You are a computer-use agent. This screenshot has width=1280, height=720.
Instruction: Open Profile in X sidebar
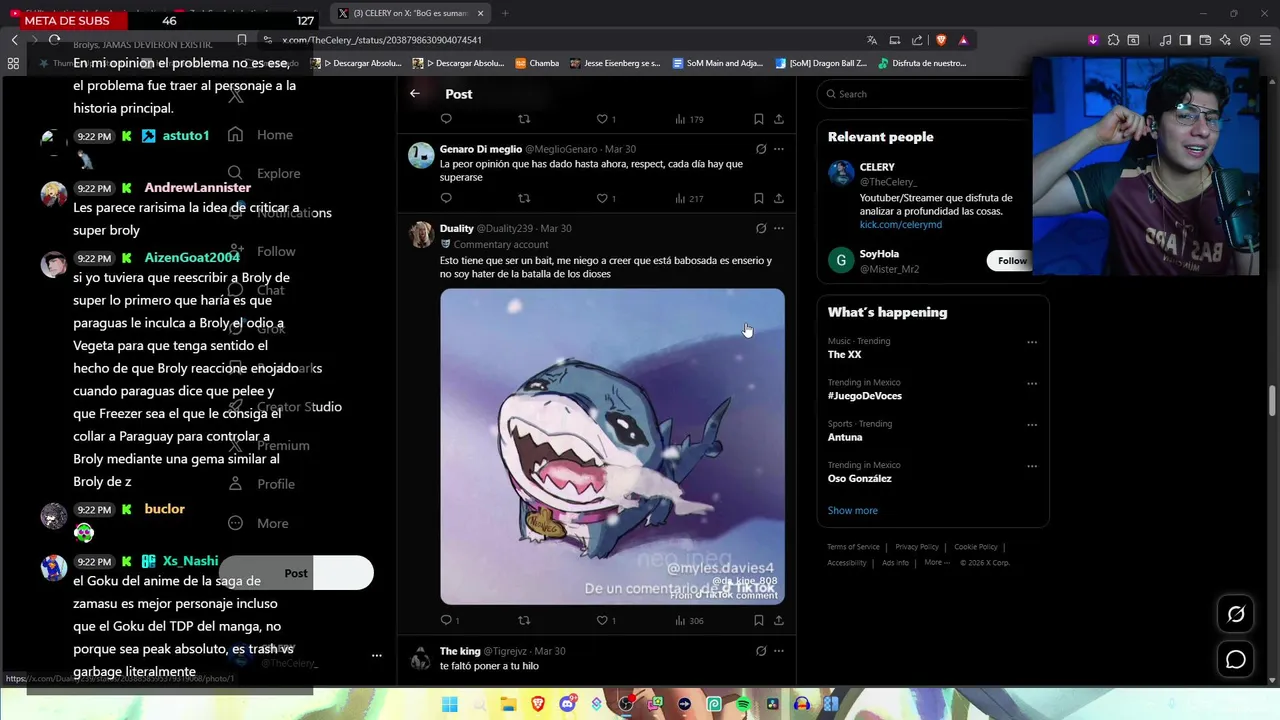click(x=261, y=484)
